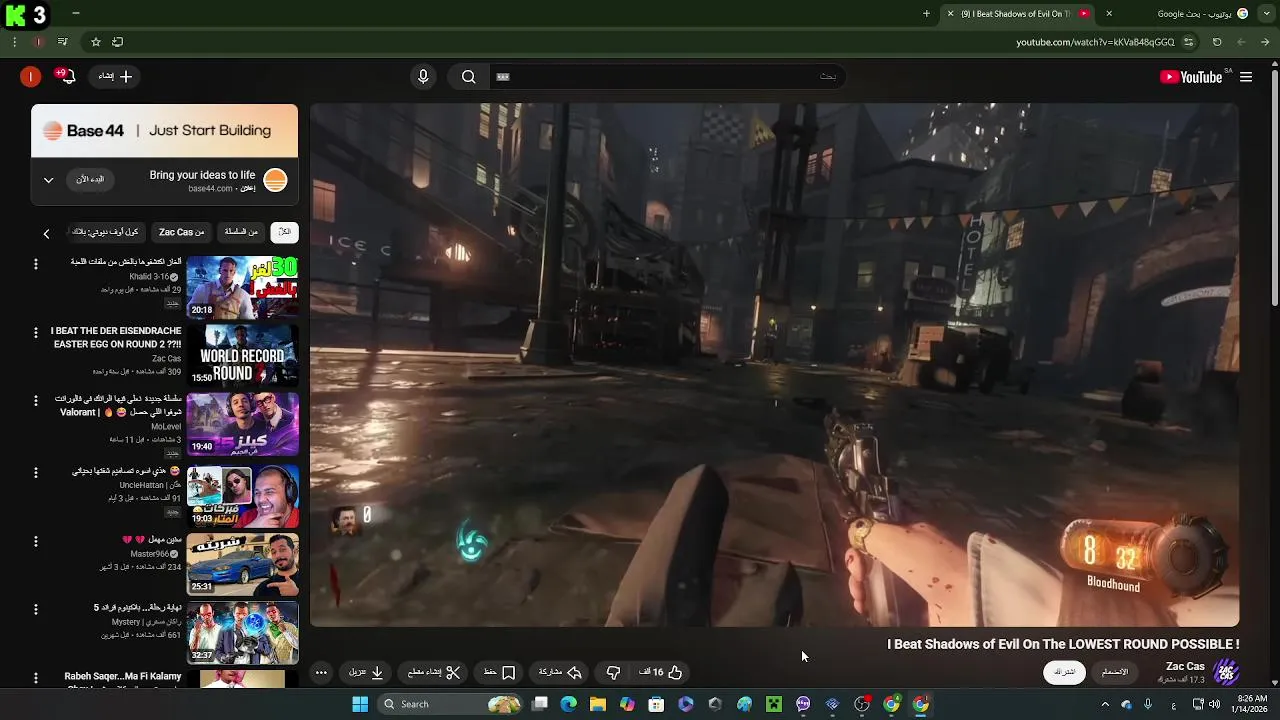This screenshot has width=1280, height=720.
Task: Open the Base 44 banner ad
Action: 165,131
